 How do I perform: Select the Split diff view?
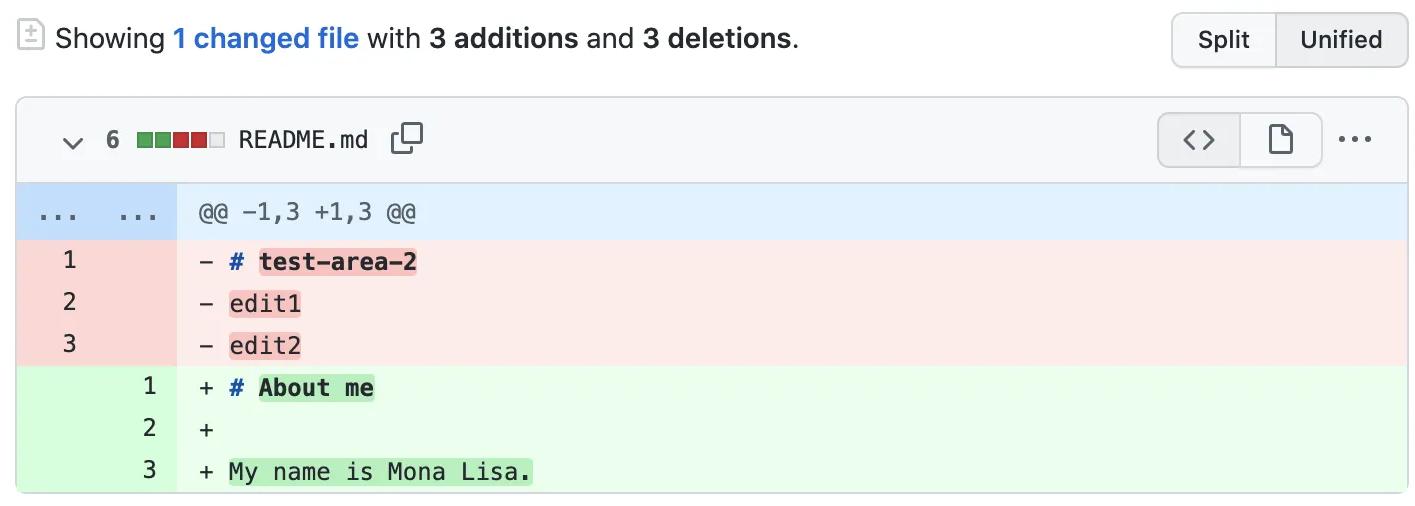(x=1224, y=40)
